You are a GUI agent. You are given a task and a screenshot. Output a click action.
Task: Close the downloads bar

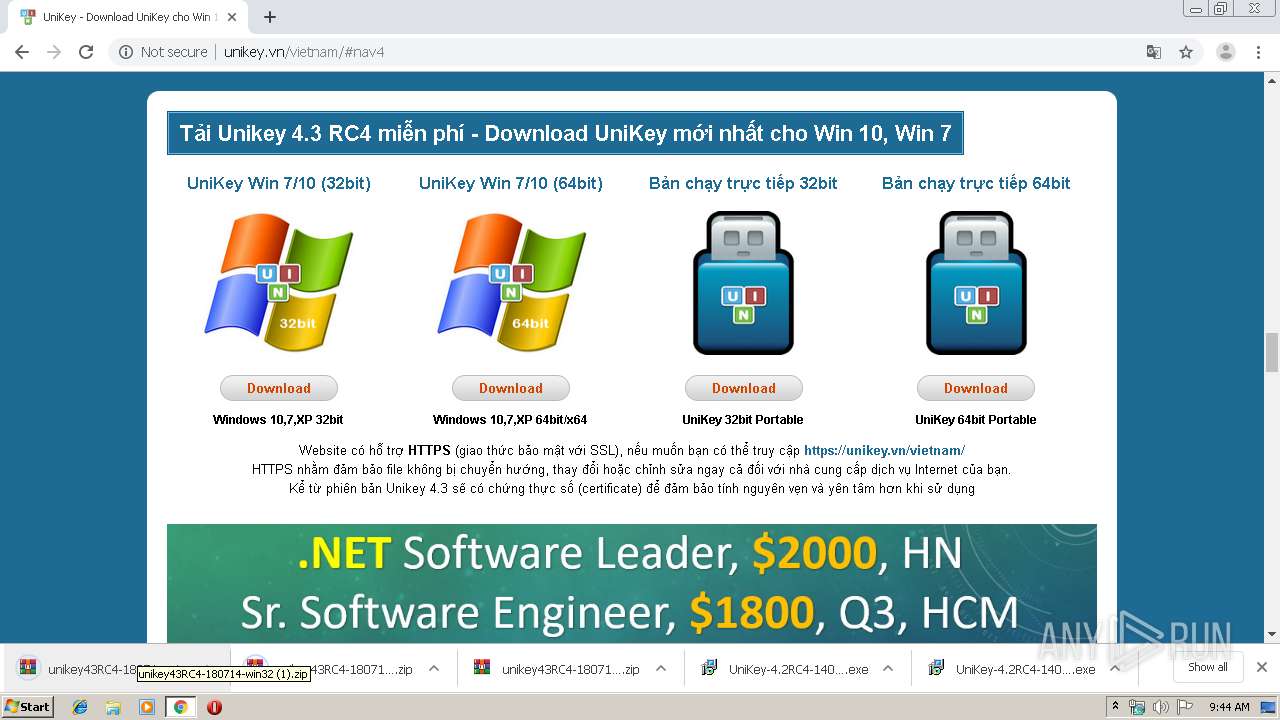point(1261,667)
